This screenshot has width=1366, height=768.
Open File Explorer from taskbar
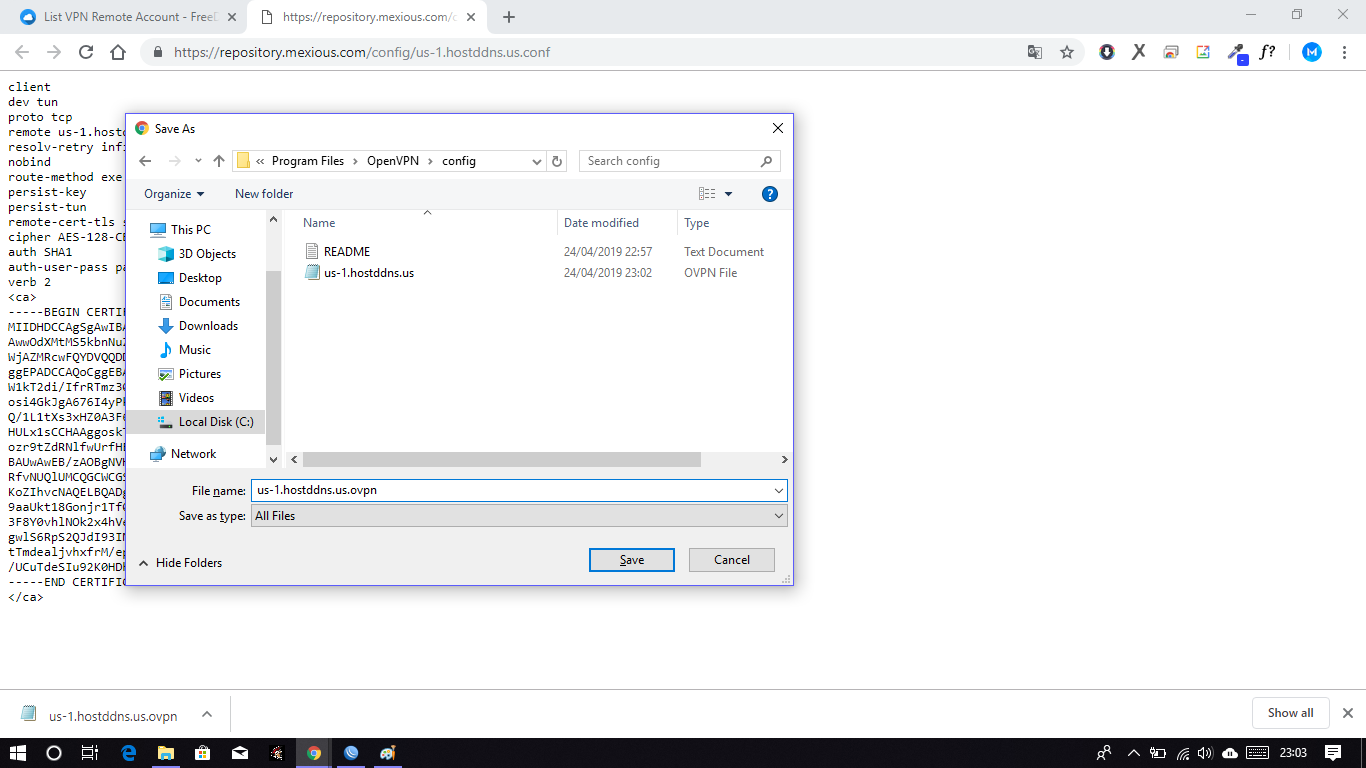[x=166, y=753]
